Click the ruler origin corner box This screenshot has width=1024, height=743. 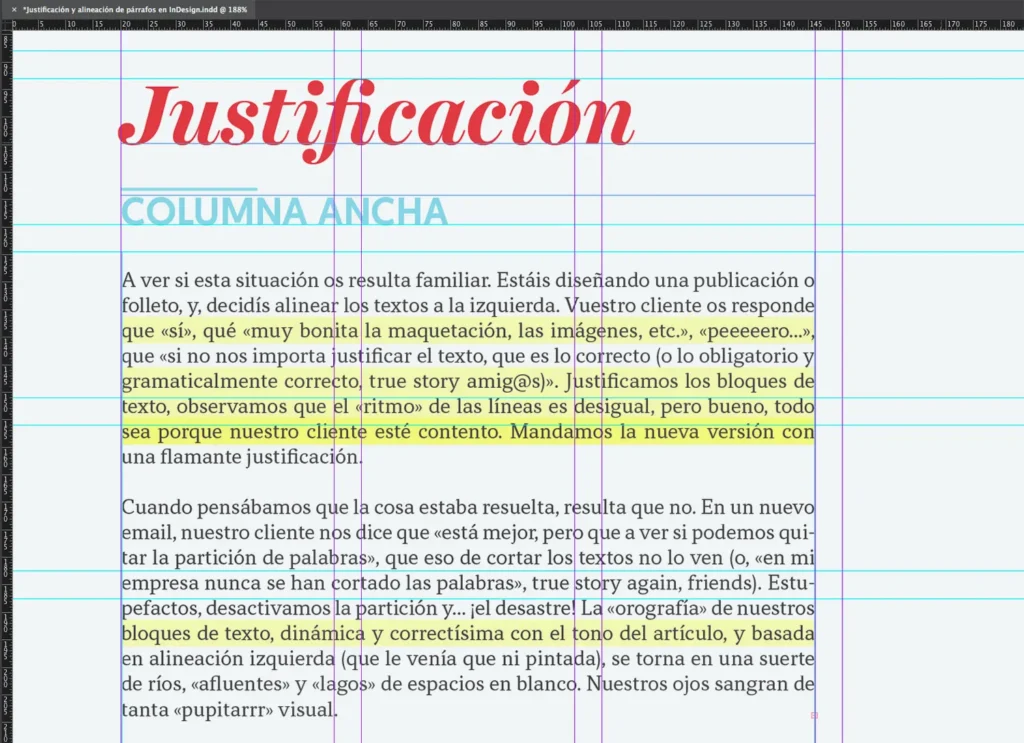tap(5, 24)
